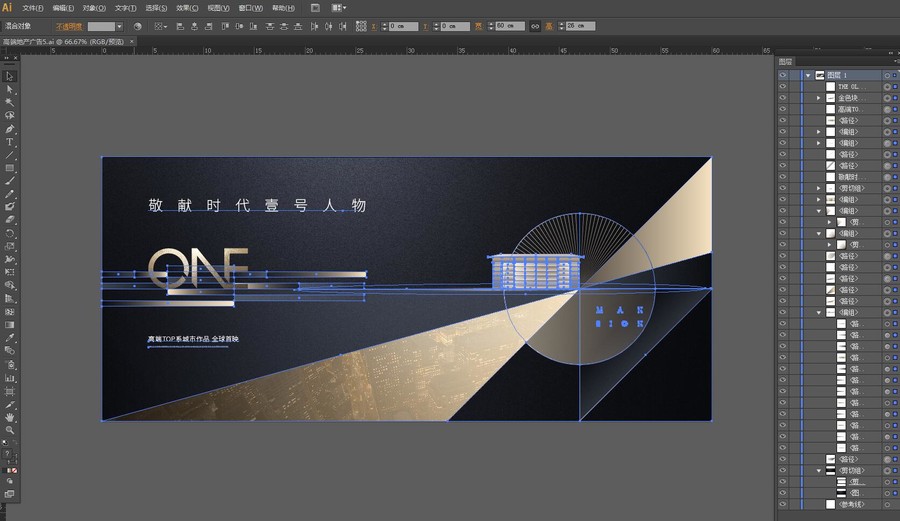Click the orange 高 height label

[549, 26]
